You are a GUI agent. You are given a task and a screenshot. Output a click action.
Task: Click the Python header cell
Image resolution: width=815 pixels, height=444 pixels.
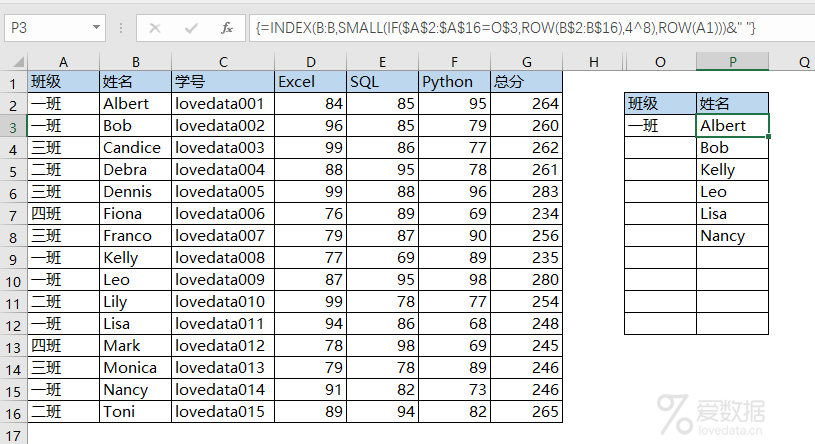[454, 82]
